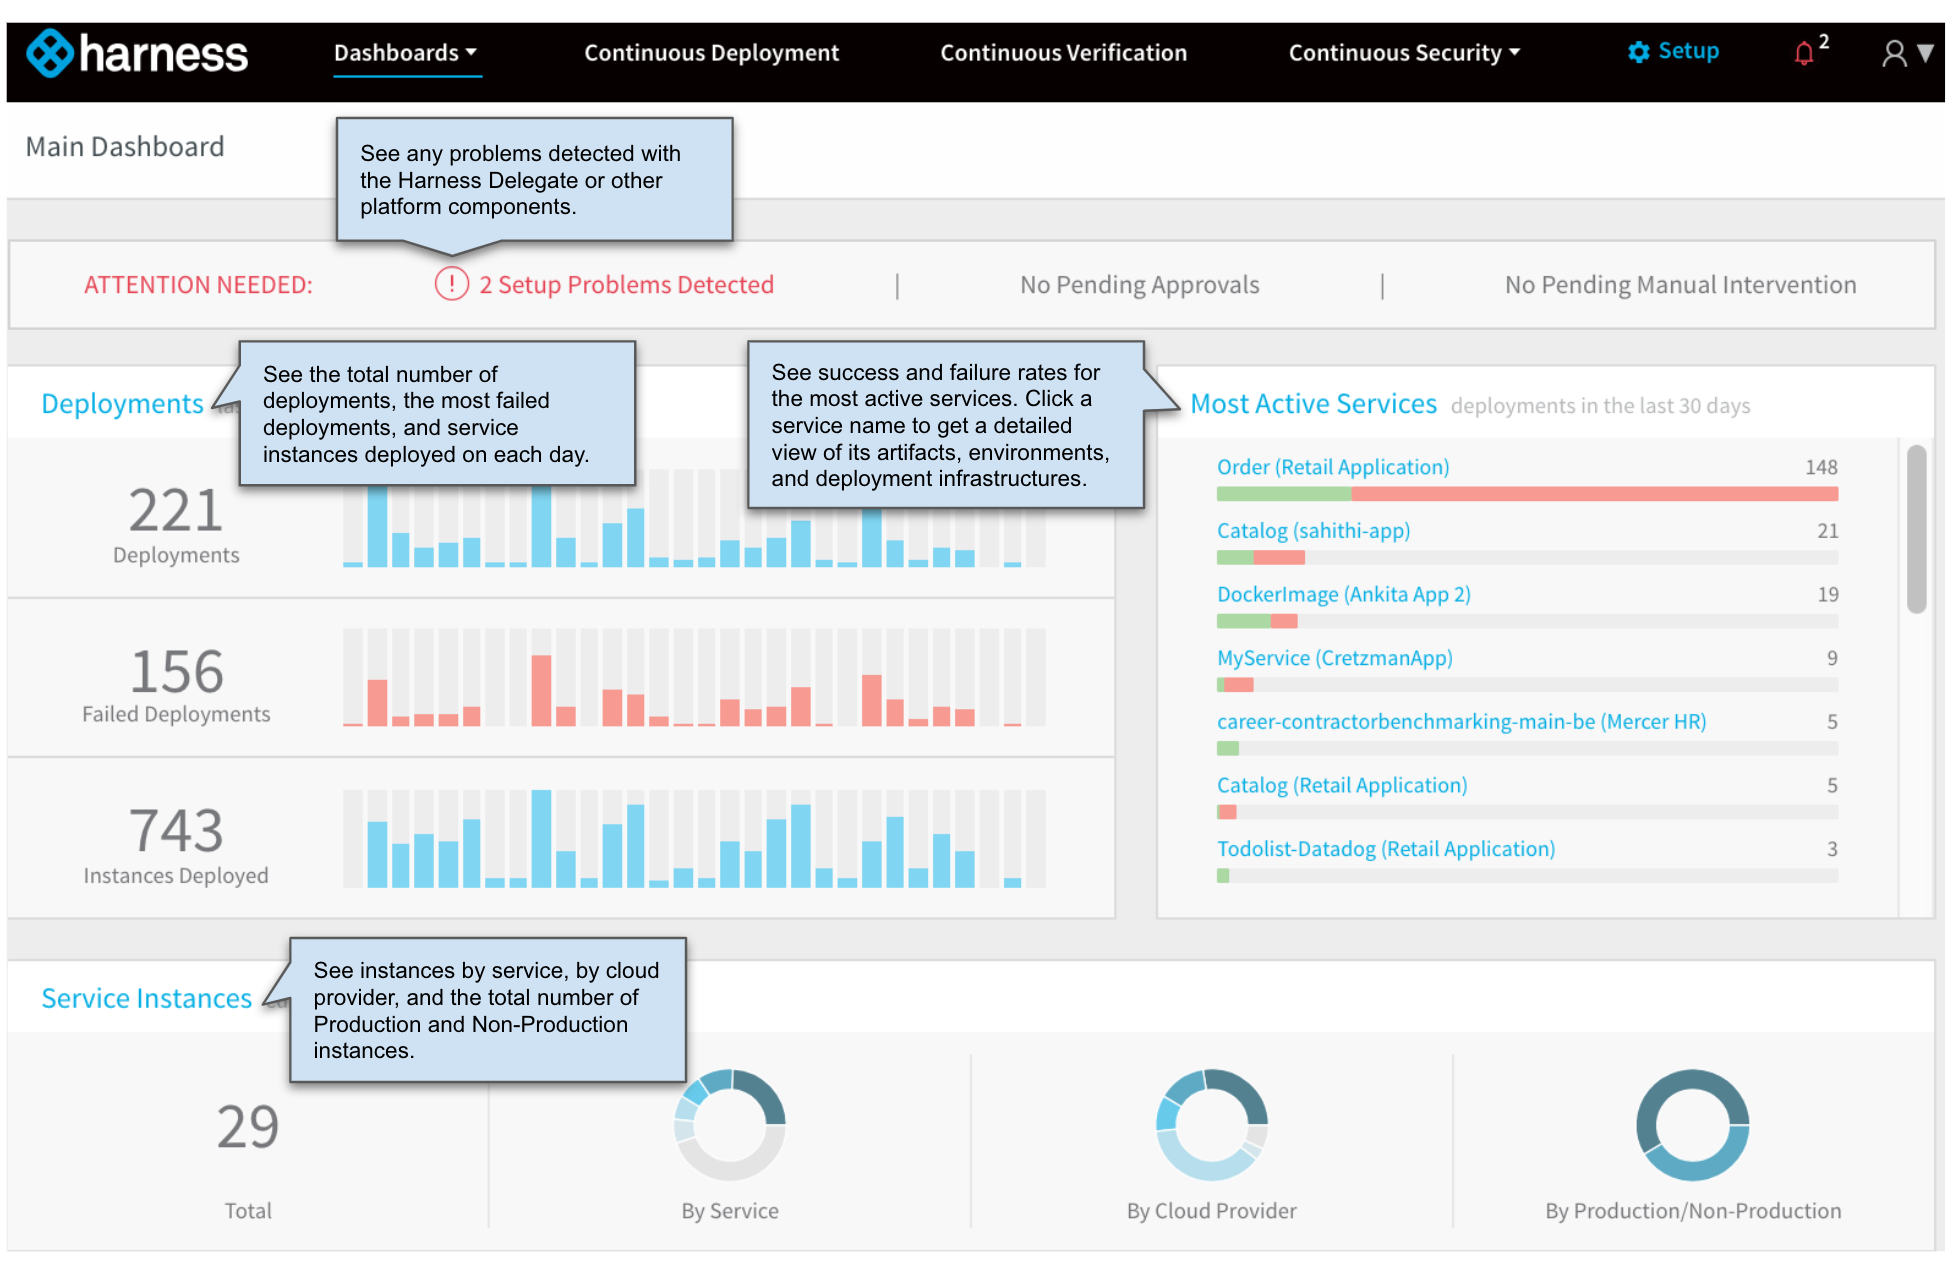Open career-contractorbenchmarking-main-be (Mercer HR) service
The image size is (1954, 1270).
[1461, 722]
